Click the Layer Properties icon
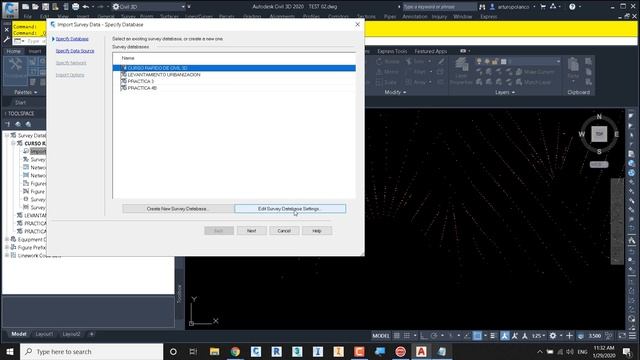Image resolution: width=640 pixels, height=360 pixels. [x=461, y=70]
